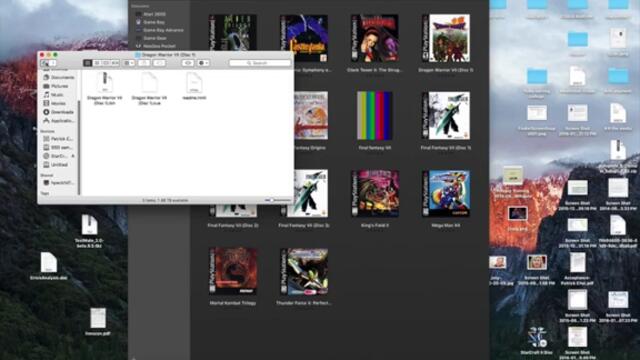Open Music in the Finder sidebar
This screenshot has width=640, height=360.
[53, 95]
